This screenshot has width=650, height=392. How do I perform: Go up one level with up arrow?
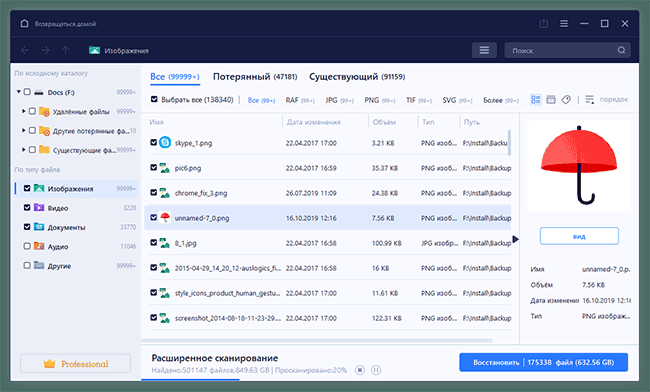point(65,50)
